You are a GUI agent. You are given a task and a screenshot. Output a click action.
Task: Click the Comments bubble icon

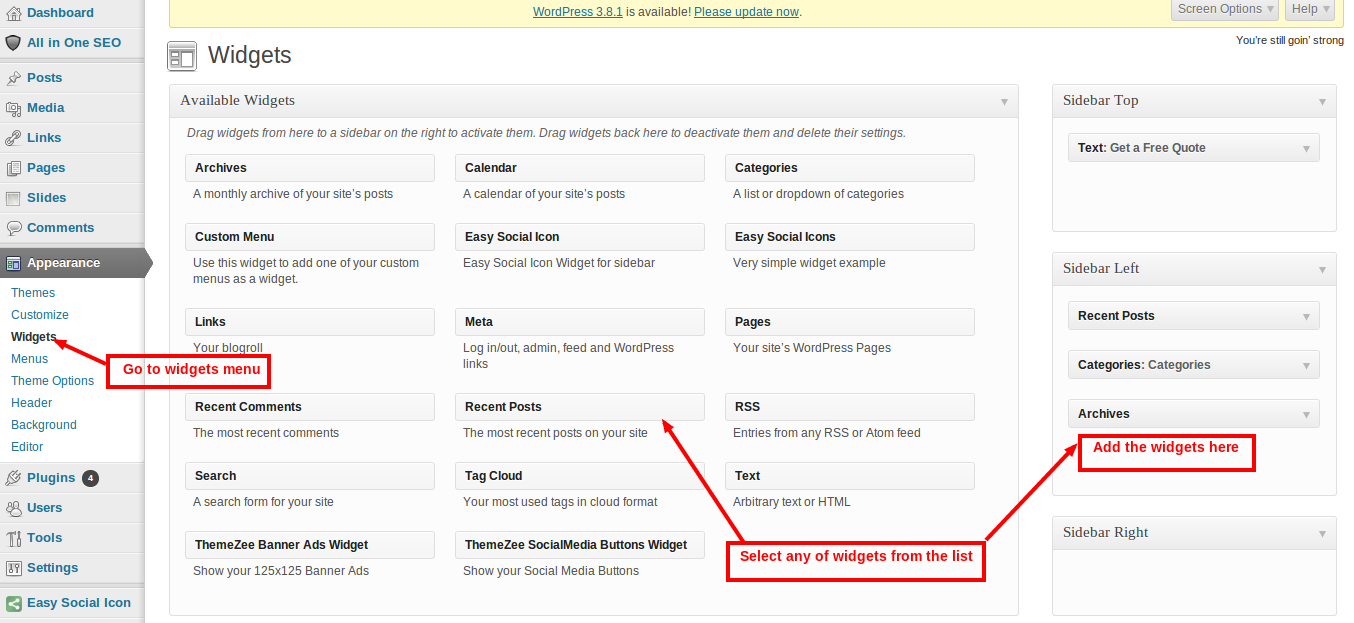click(13, 228)
